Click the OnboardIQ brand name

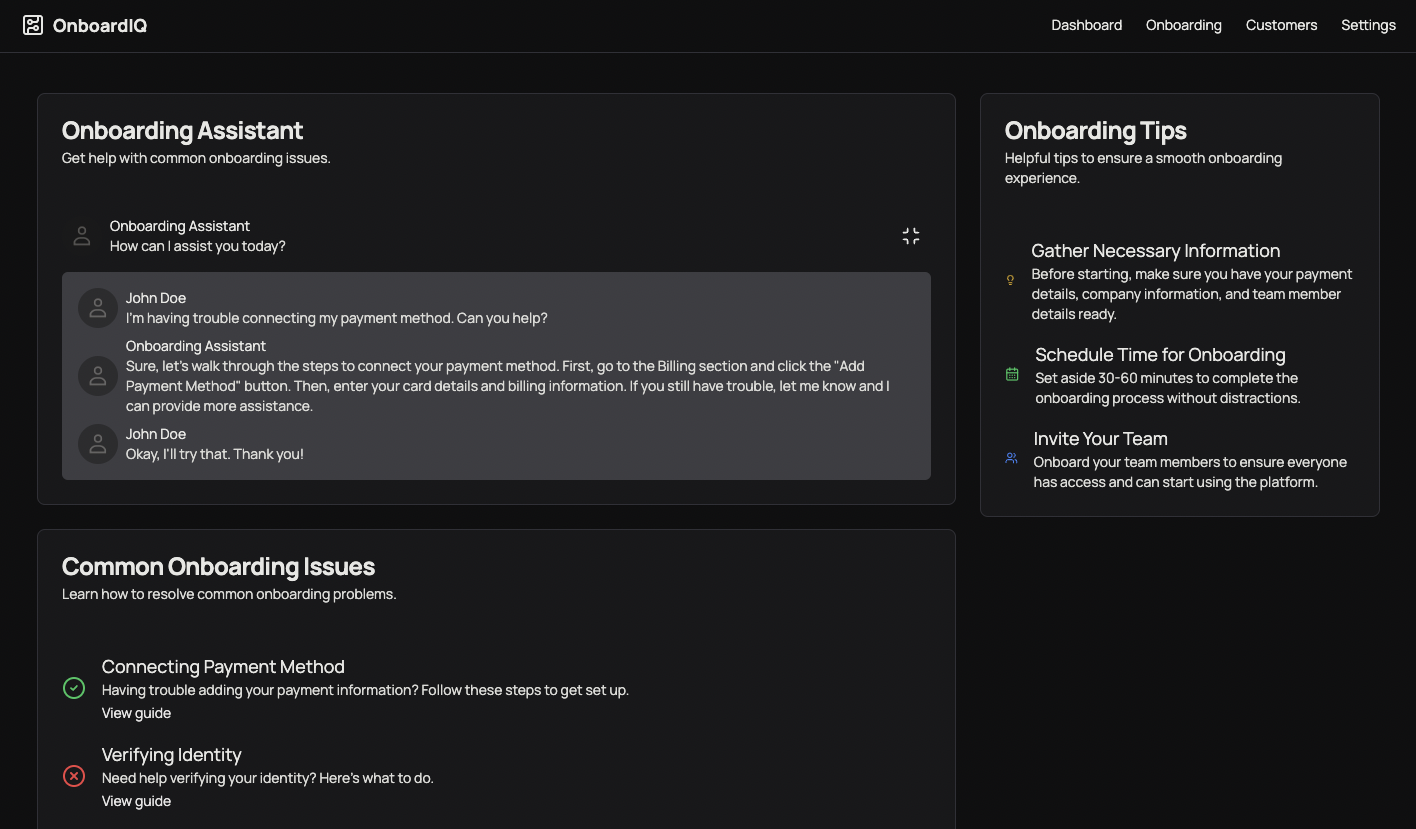point(100,26)
